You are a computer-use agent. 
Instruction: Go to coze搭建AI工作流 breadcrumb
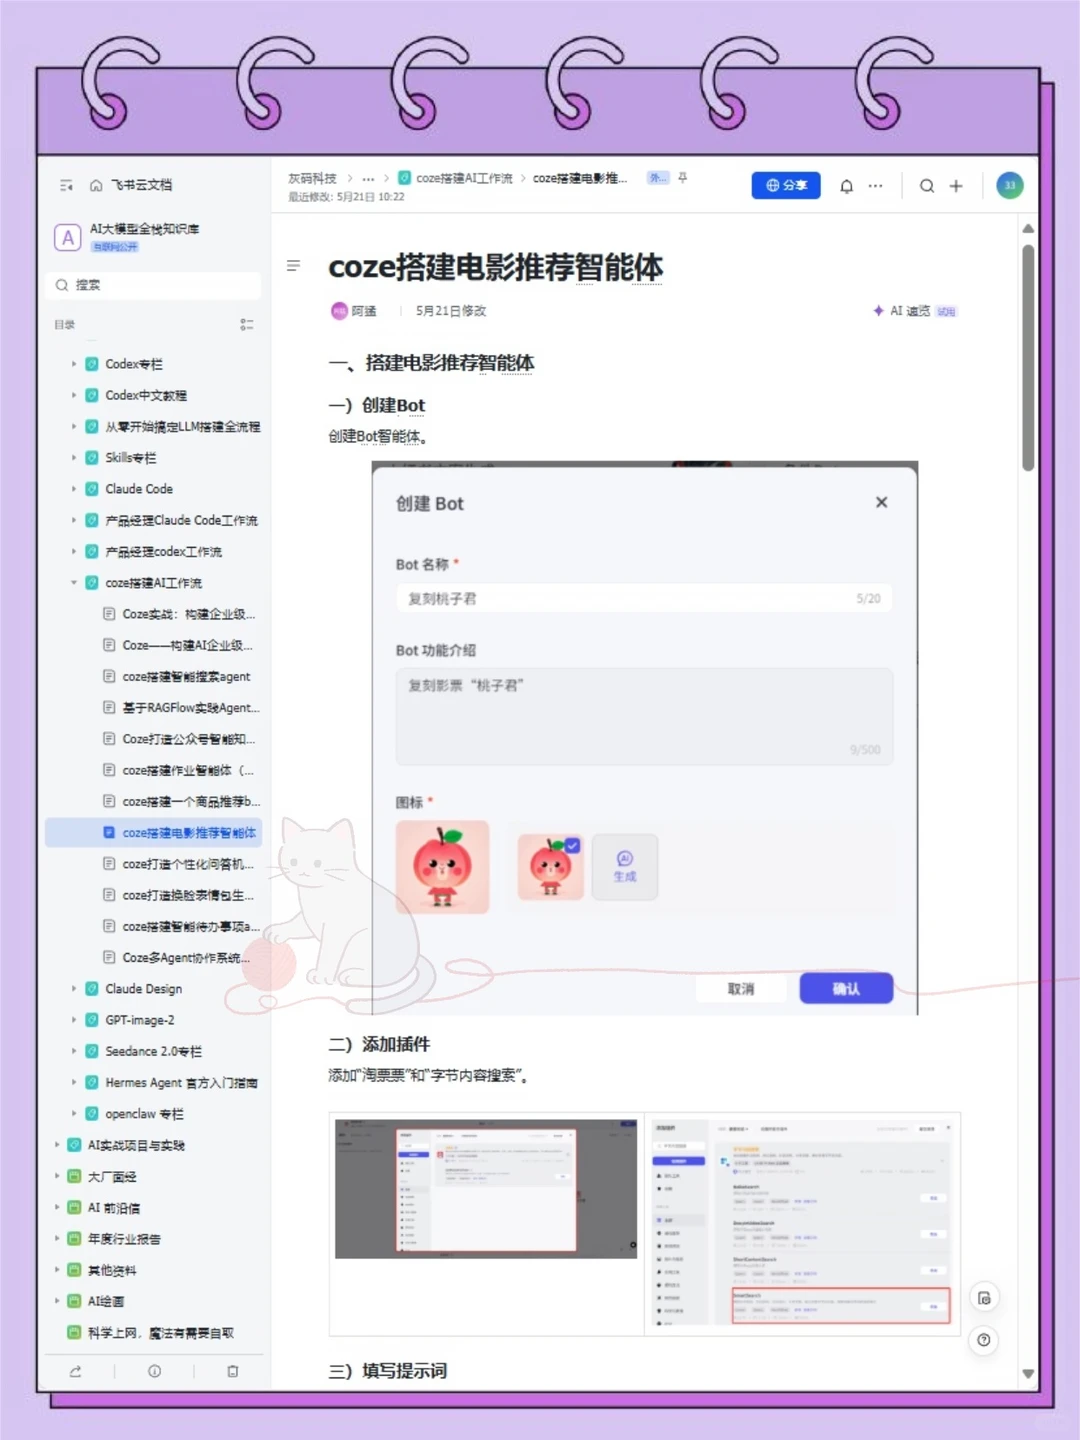point(463,178)
